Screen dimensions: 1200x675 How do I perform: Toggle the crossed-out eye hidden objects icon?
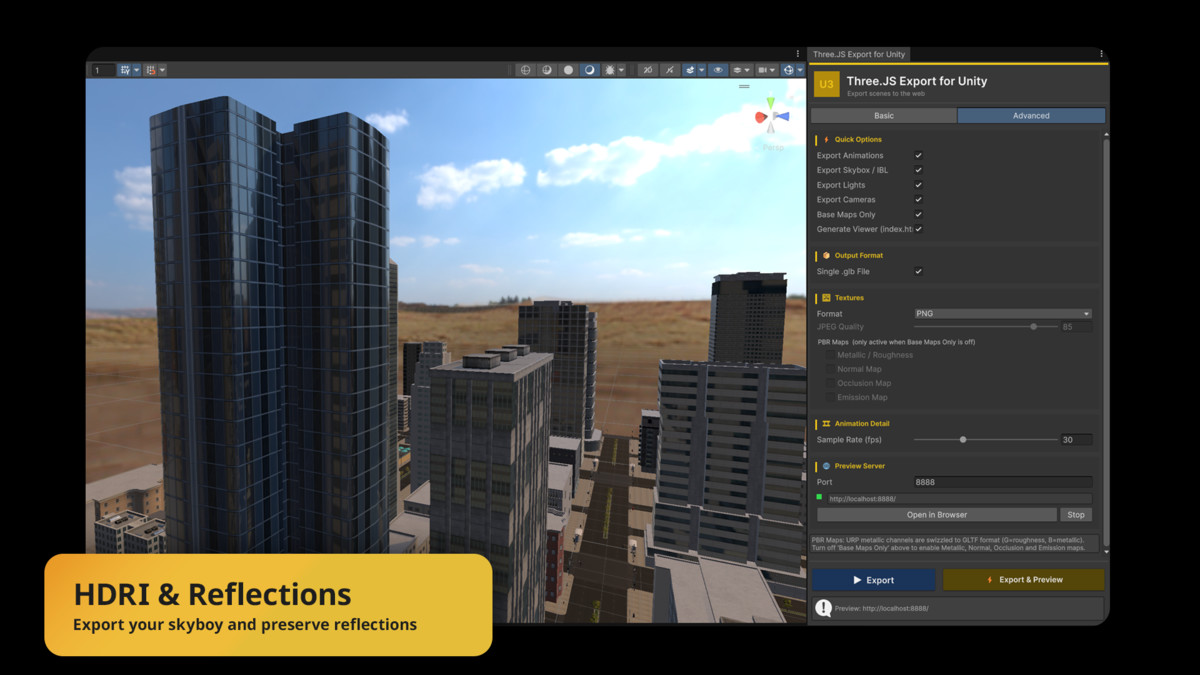tap(648, 70)
